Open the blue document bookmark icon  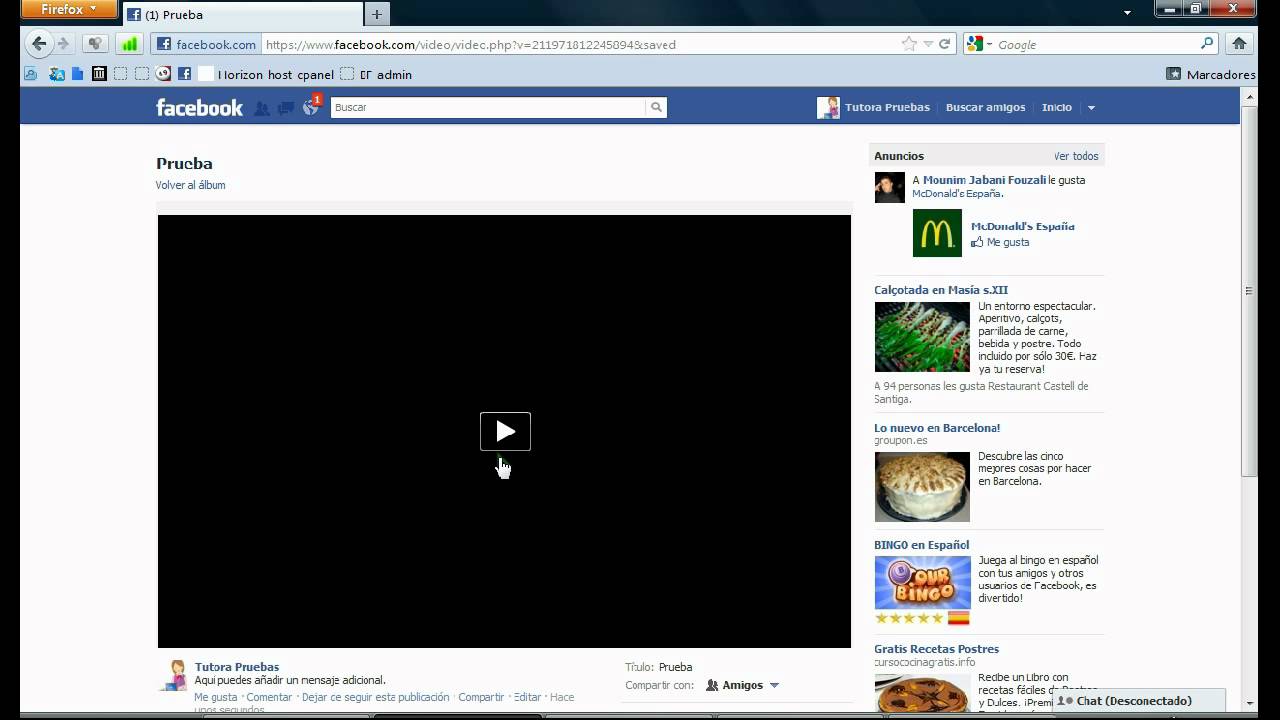tap(77, 74)
